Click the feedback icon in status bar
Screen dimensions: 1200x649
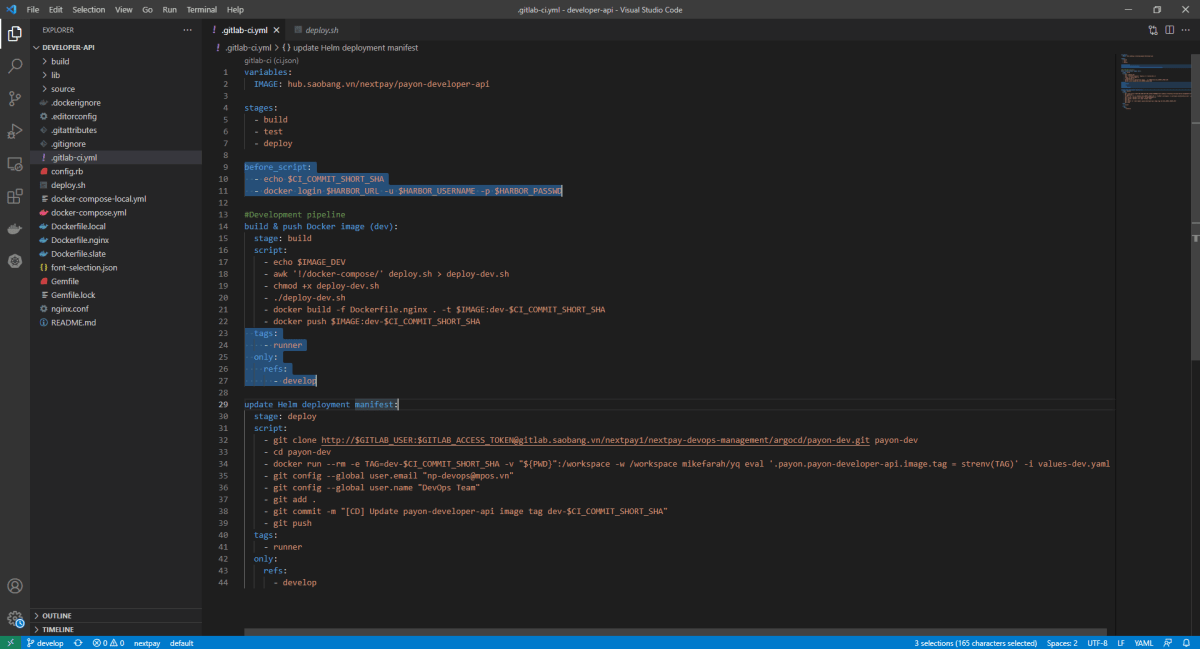pyautogui.click(x=1169, y=643)
